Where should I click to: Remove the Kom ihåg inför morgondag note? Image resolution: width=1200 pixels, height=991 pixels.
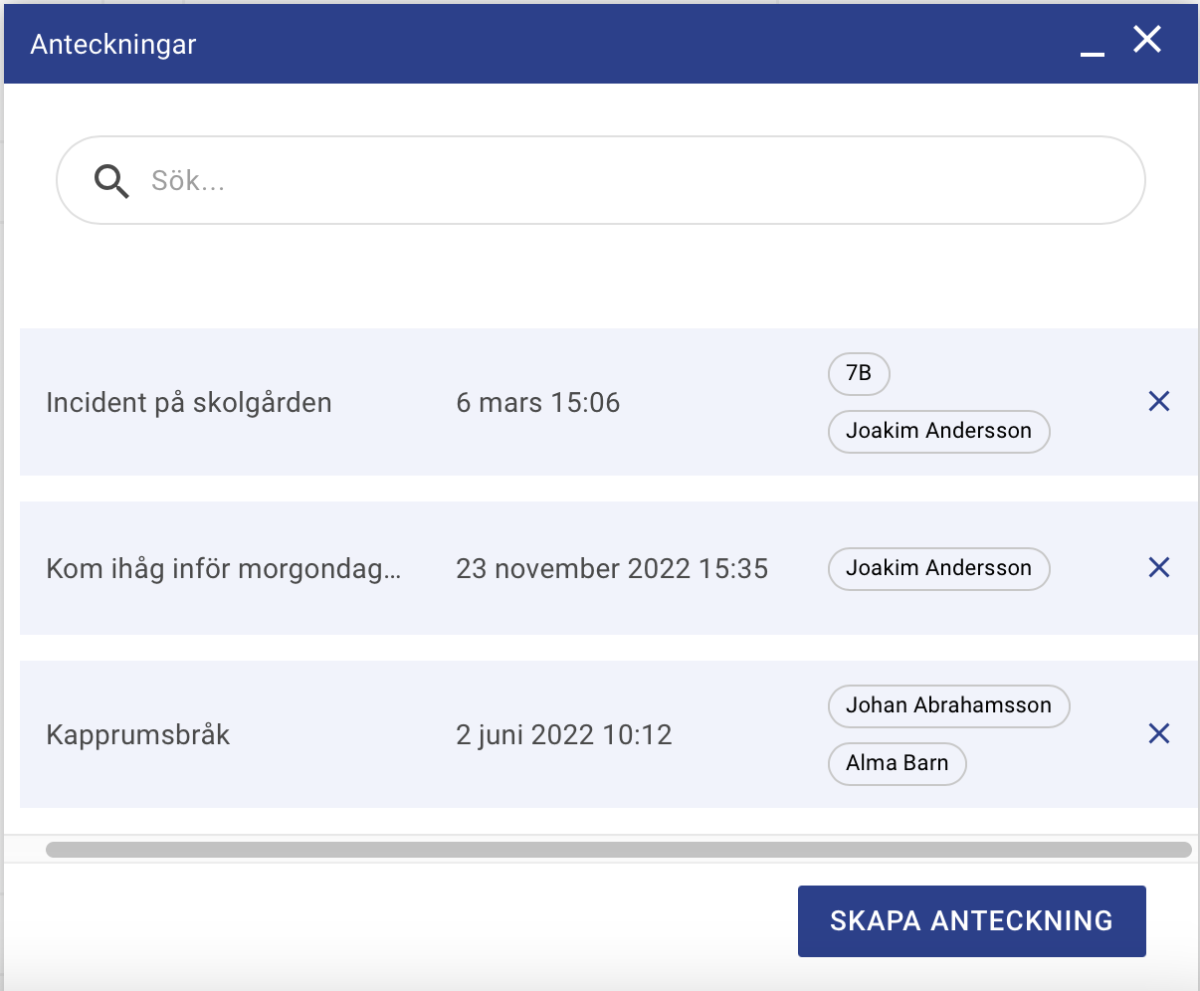[1159, 567]
